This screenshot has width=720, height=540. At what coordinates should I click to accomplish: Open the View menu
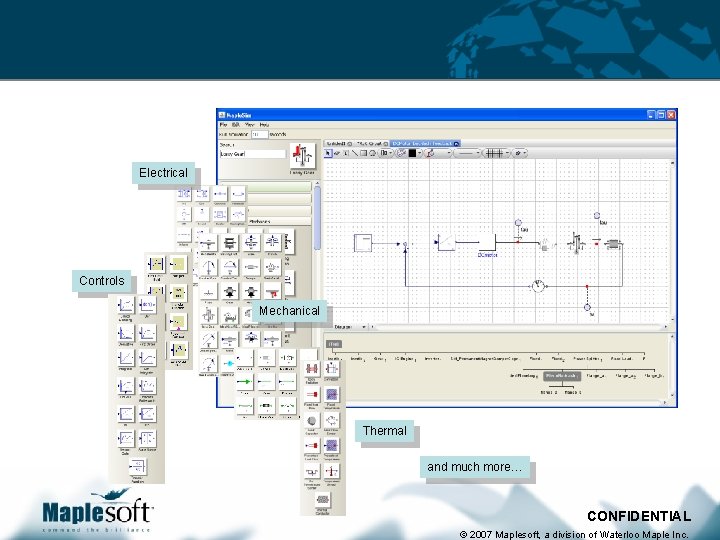pos(249,125)
